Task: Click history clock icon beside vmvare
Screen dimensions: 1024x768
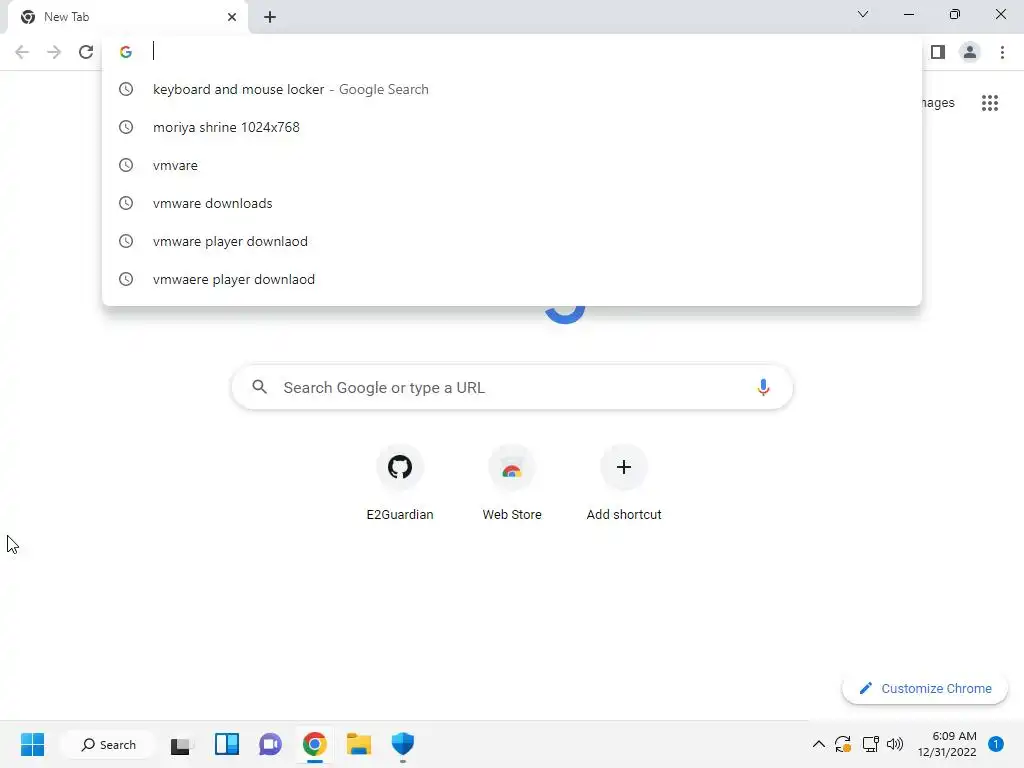Action: (x=126, y=165)
